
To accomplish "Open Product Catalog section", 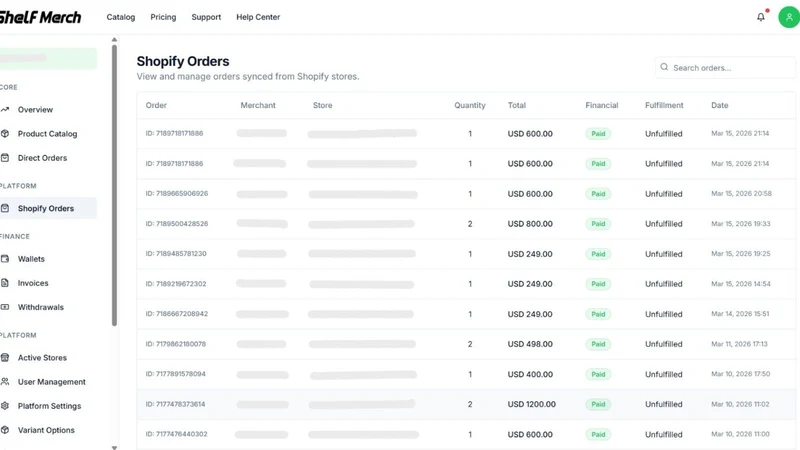I will pyautogui.click(x=47, y=134).
